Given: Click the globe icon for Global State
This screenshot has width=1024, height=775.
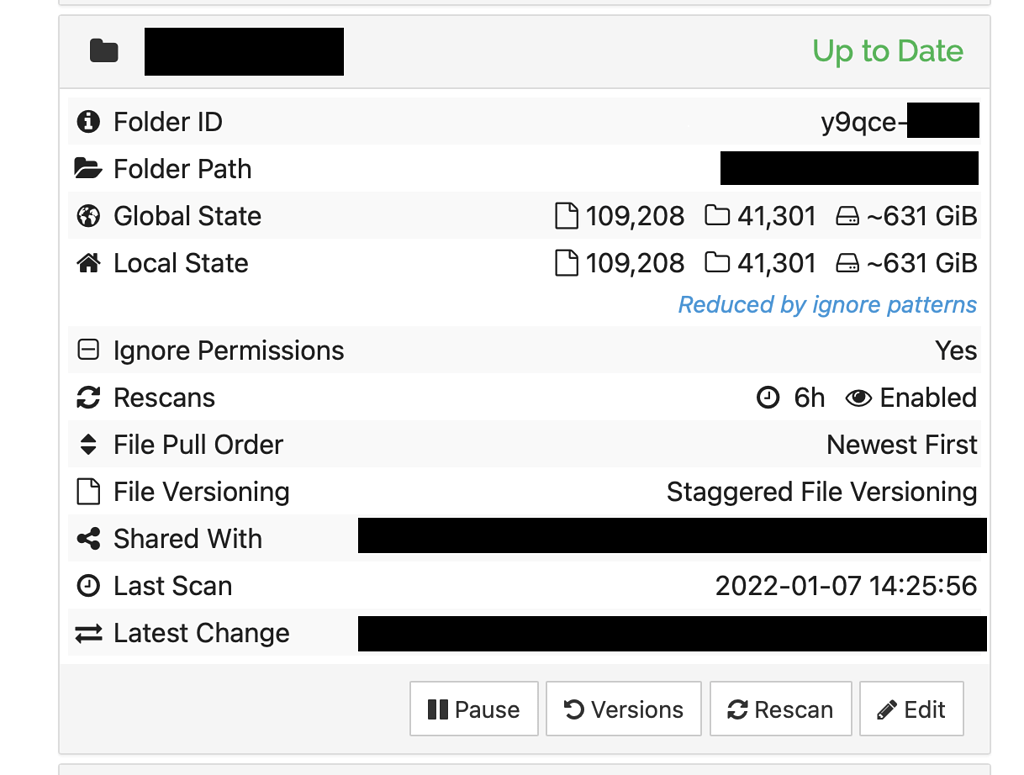Looking at the screenshot, I should click(89, 215).
